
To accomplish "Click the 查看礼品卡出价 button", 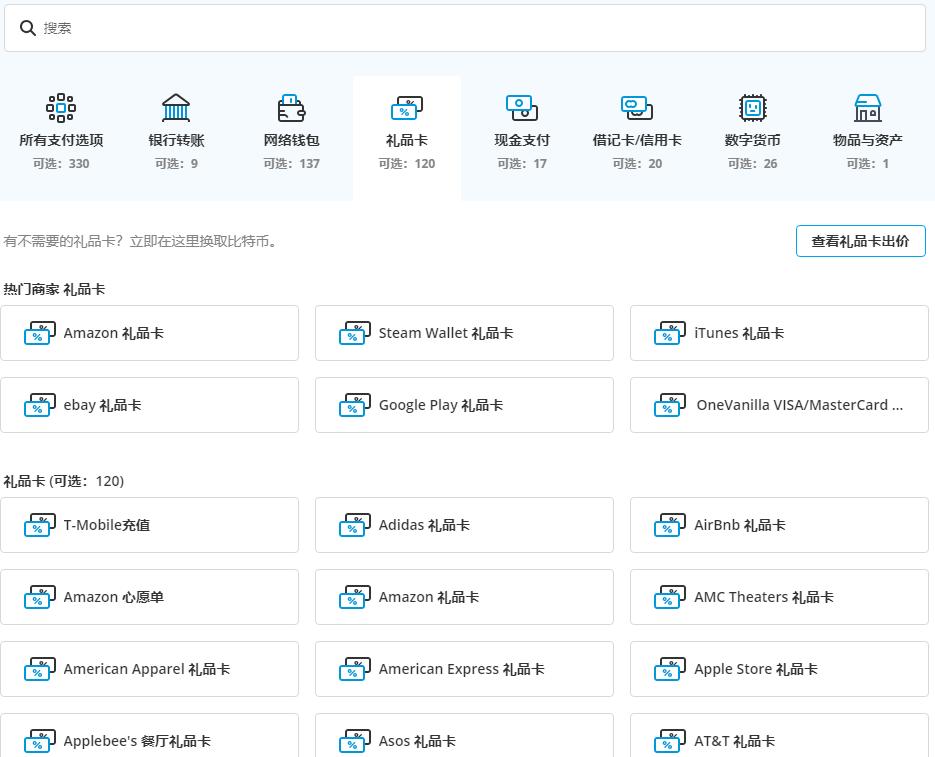I will tap(860, 241).
